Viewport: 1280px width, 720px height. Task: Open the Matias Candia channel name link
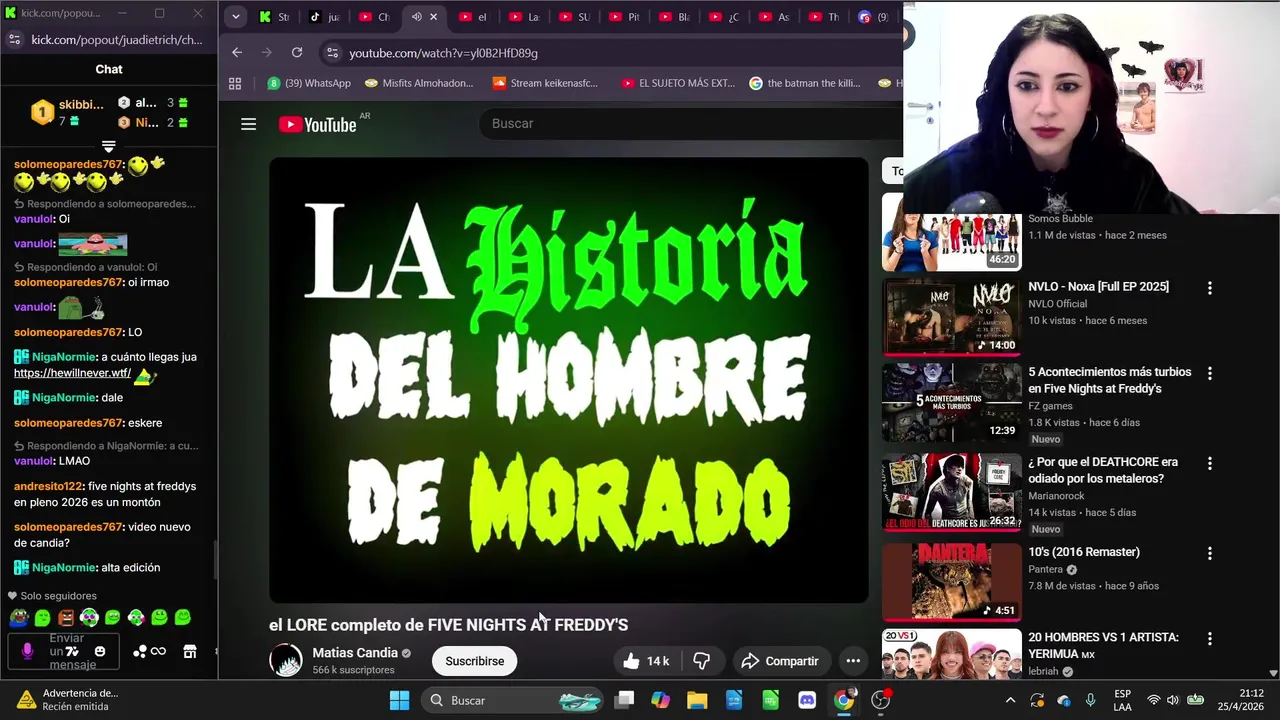(355, 652)
